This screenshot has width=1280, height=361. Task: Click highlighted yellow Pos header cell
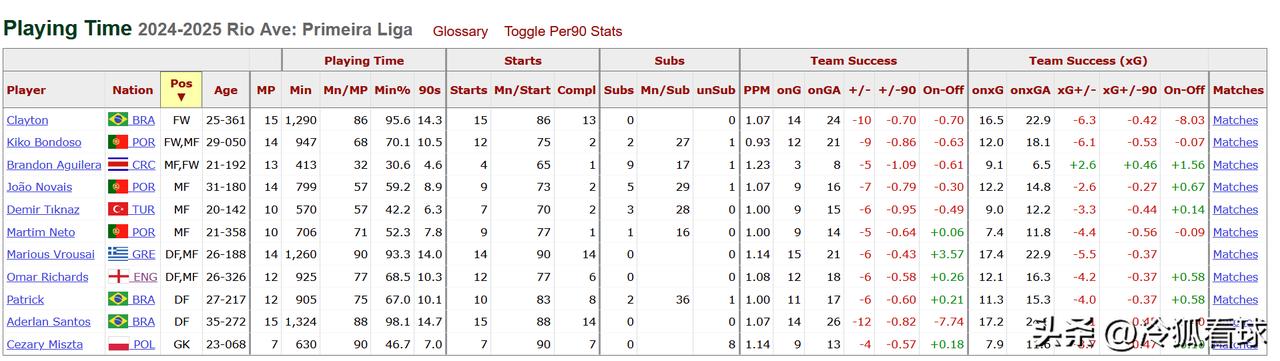click(x=181, y=90)
